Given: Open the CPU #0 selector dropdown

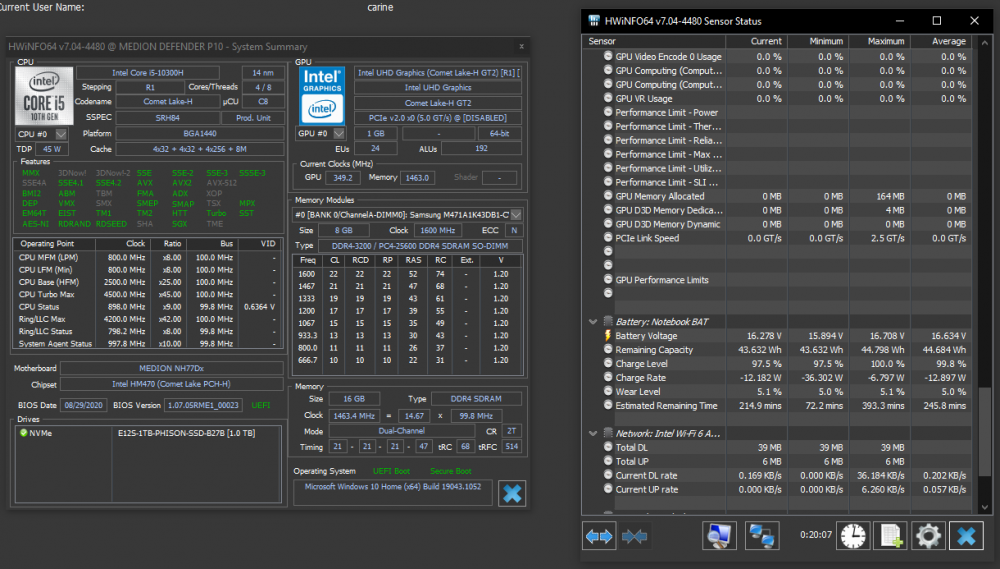Looking at the screenshot, I should coord(60,134).
